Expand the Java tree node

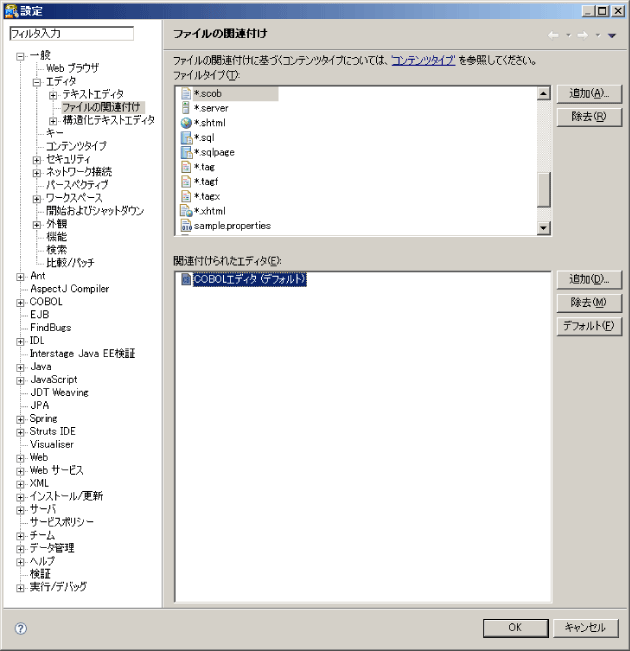[x=20, y=368]
